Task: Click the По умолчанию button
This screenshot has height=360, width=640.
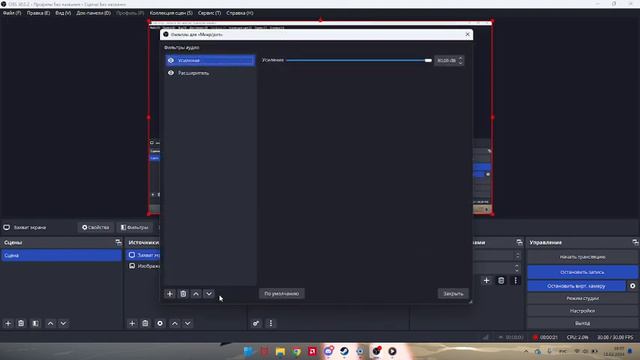Action: [282, 293]
